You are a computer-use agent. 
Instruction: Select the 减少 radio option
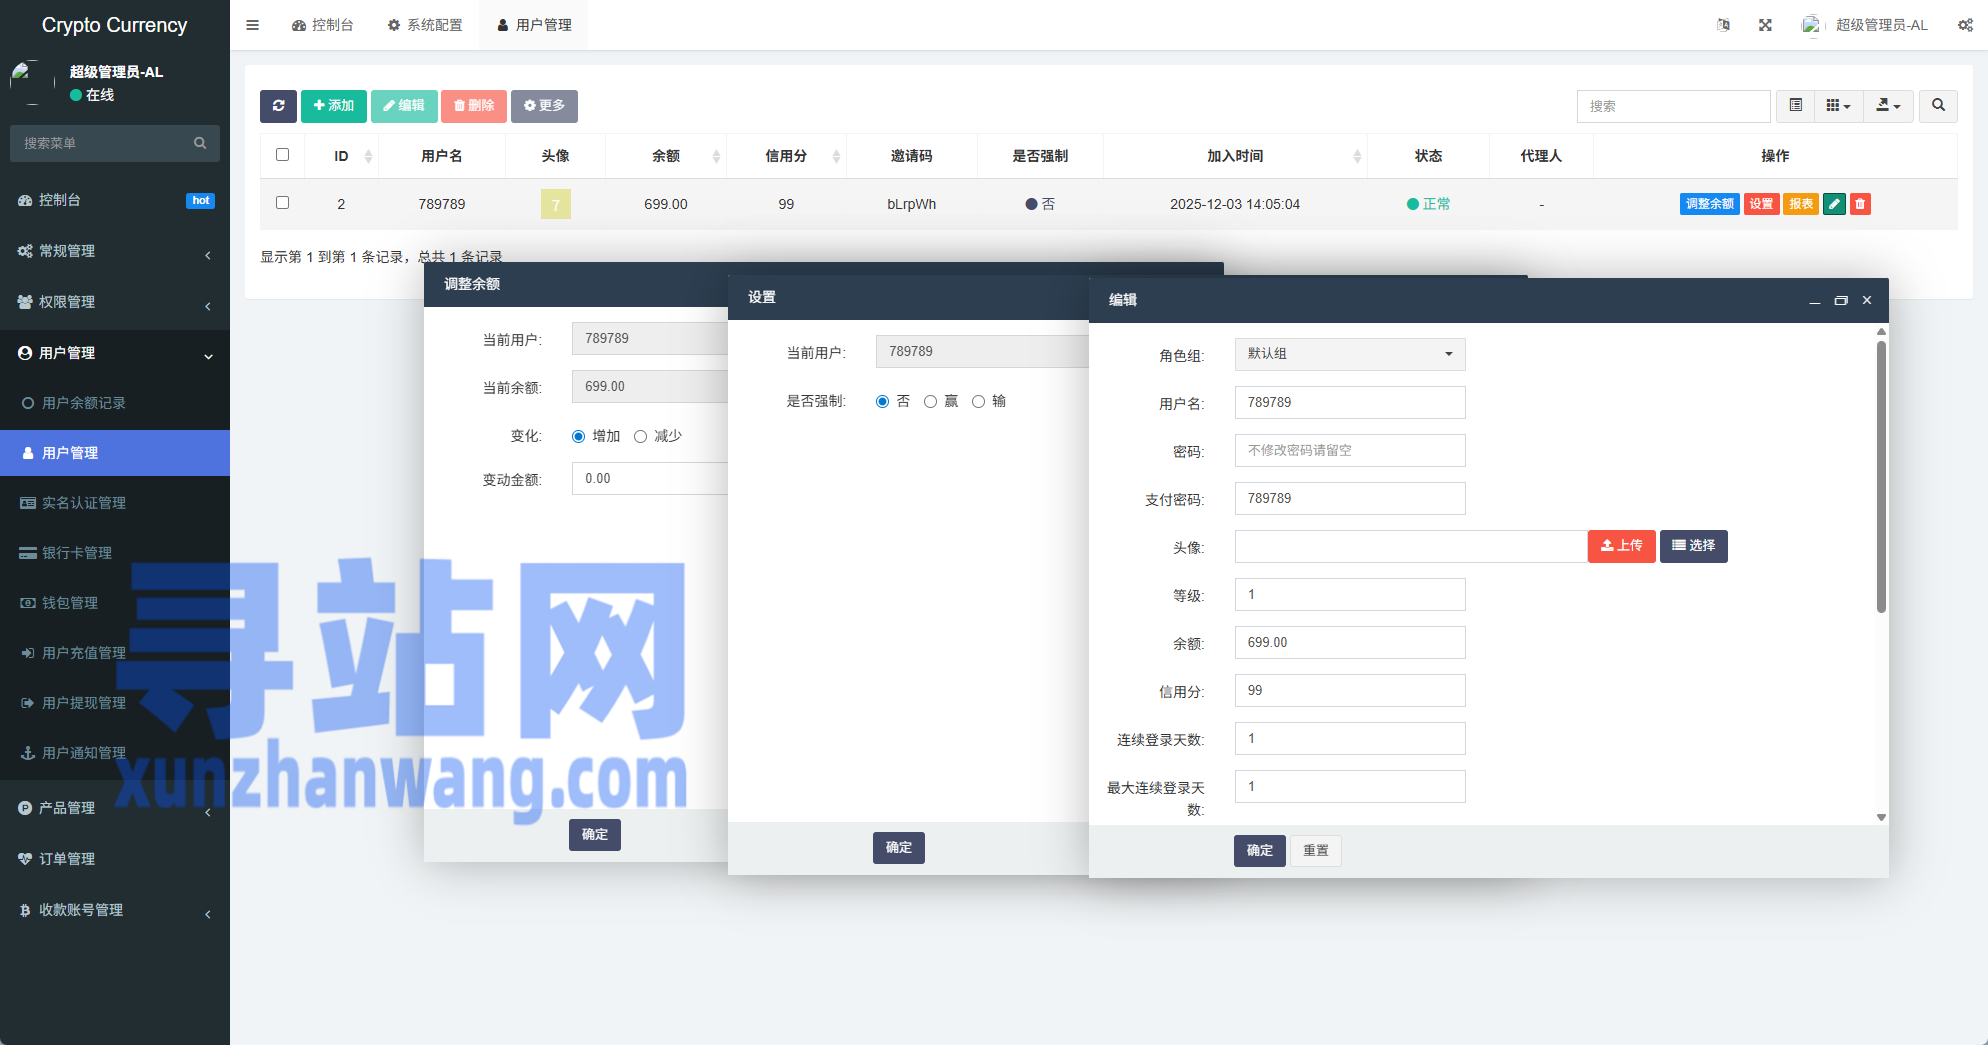click(x=640, y=436)
